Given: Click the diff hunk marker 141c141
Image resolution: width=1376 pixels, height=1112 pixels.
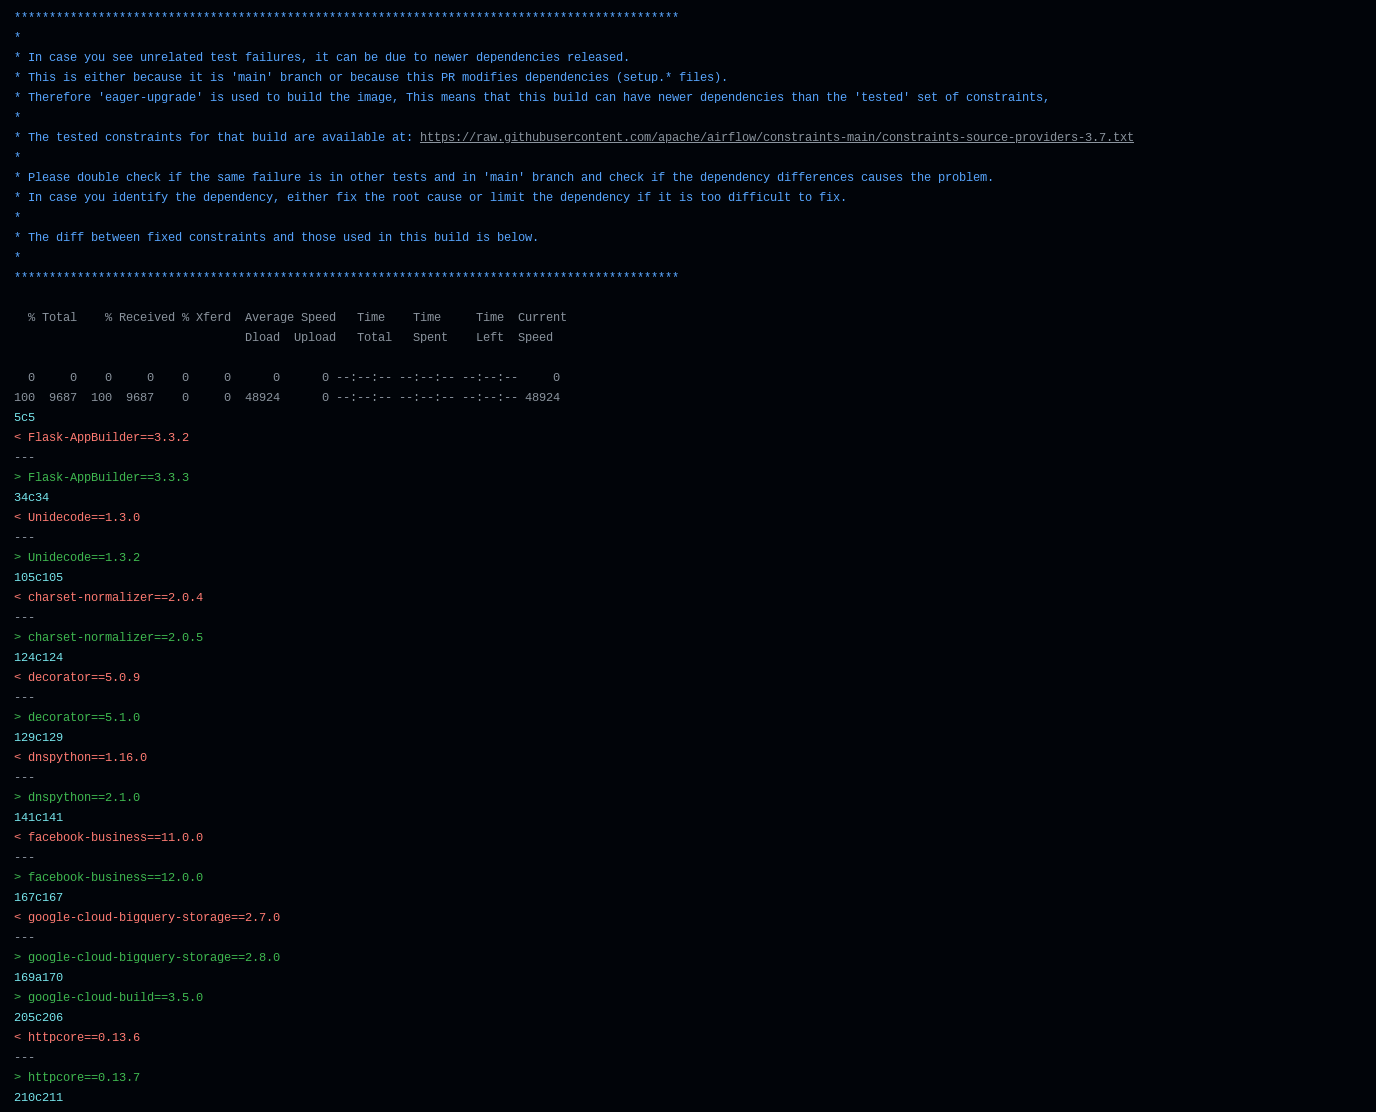Looking at the screenshot, I should click(x=38, y=818).
